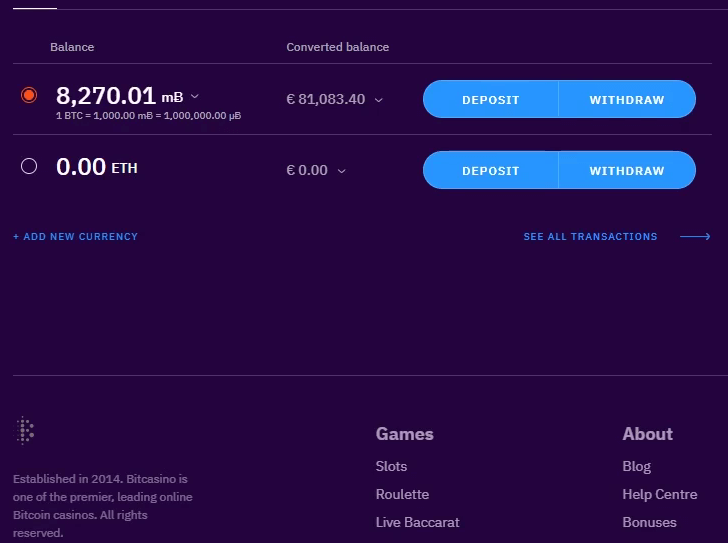Image resolution: width=728 pixels, height=543 pixels.
Task: Click the Bitcasino dotted logo in footer
Action: [x=25, y=430]
